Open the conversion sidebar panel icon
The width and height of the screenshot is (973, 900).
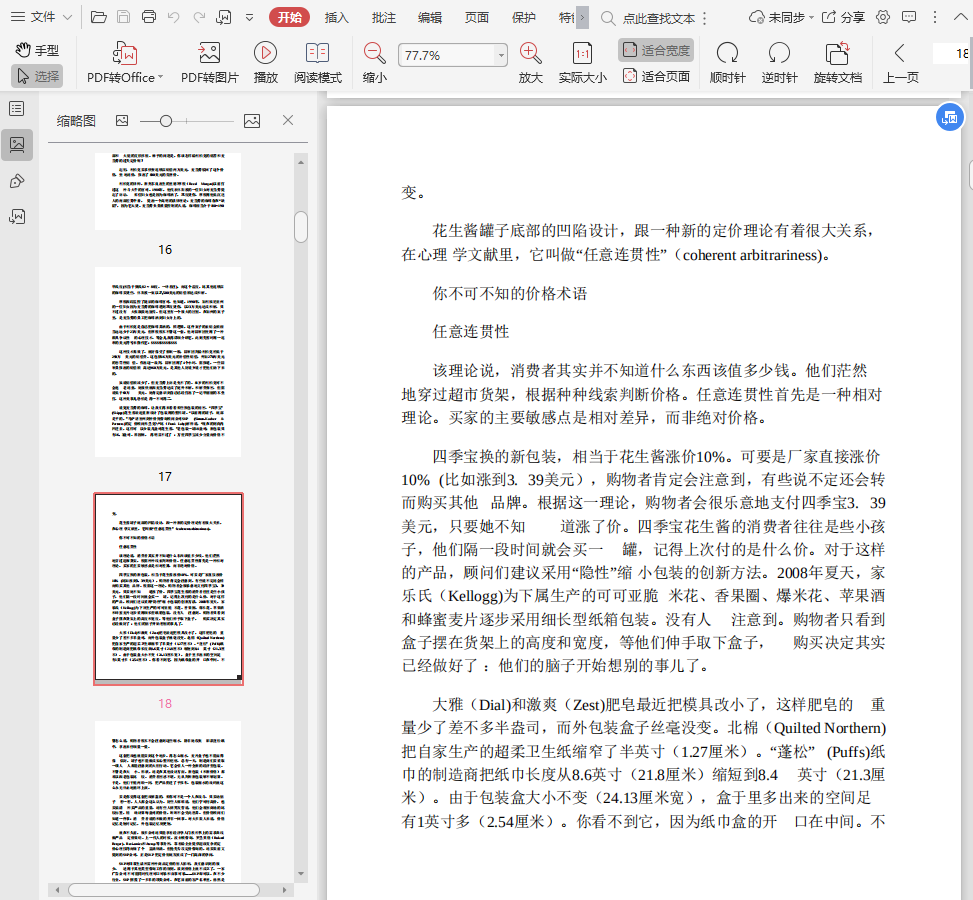click(x=17, y=217)
